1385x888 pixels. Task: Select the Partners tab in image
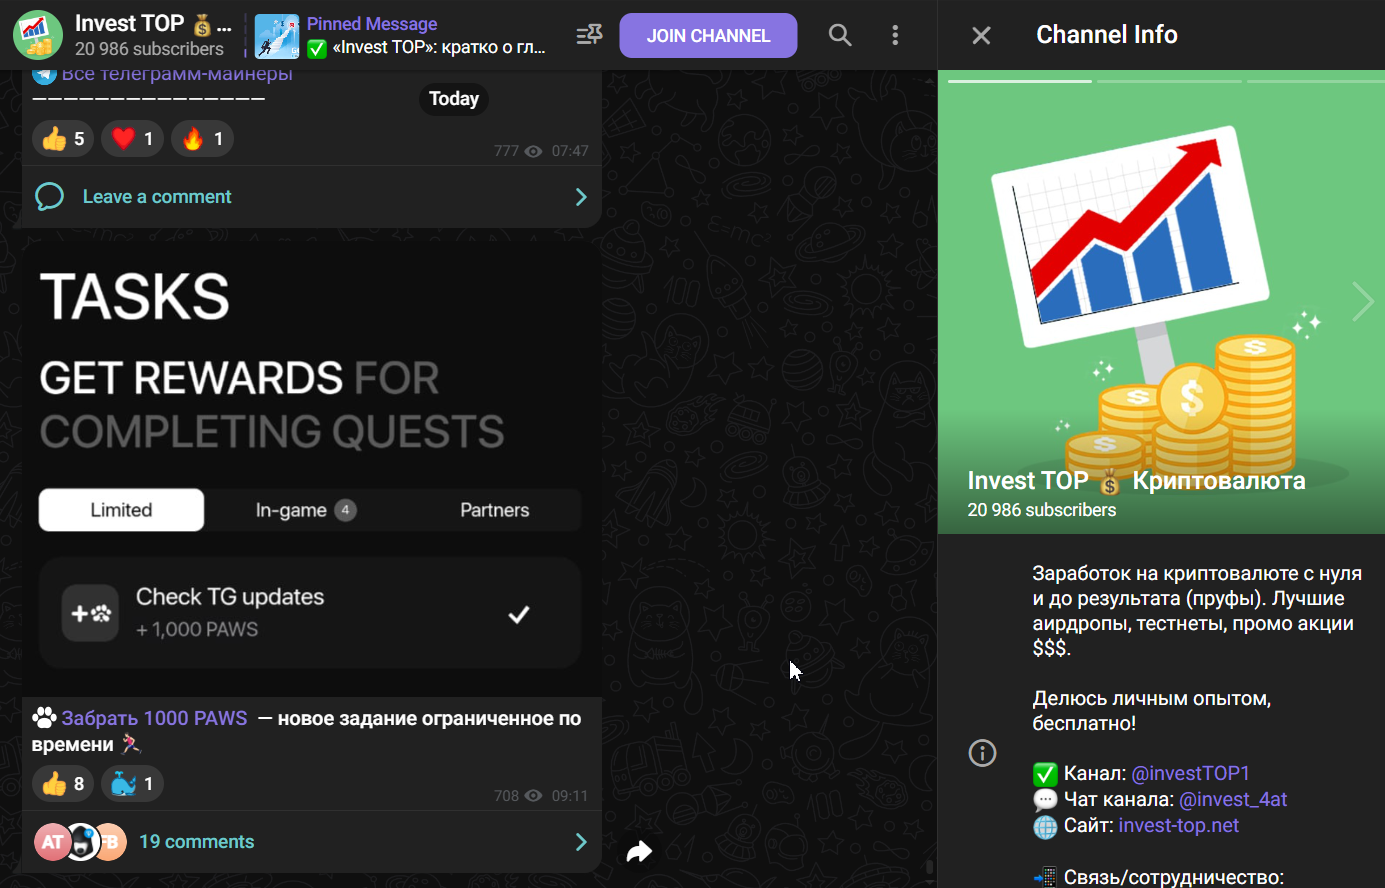494,510
